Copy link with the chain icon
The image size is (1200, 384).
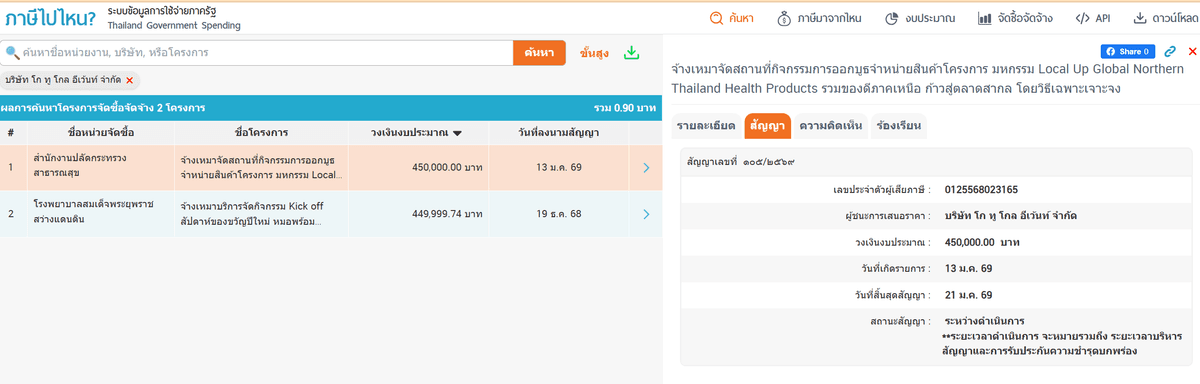tap(1170, 51)
